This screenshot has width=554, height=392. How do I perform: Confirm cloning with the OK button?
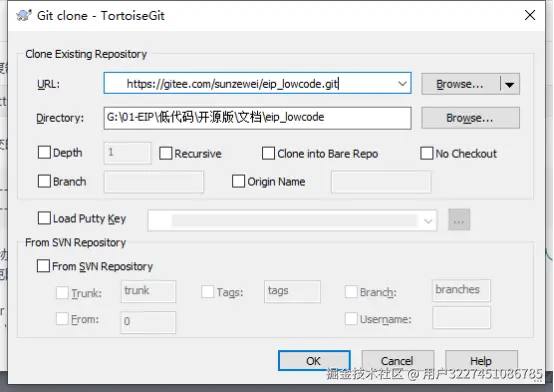314,361
